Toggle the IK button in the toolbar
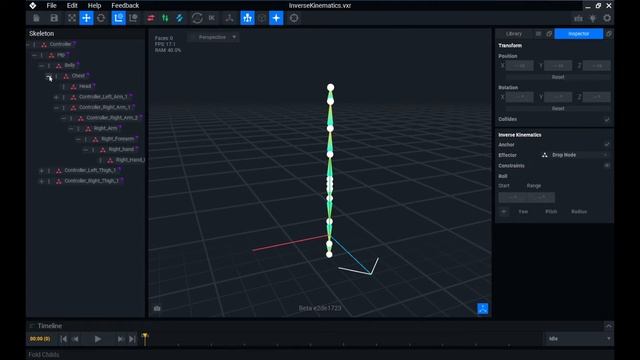The image size is (640, 360). click(x=211, y=18)
